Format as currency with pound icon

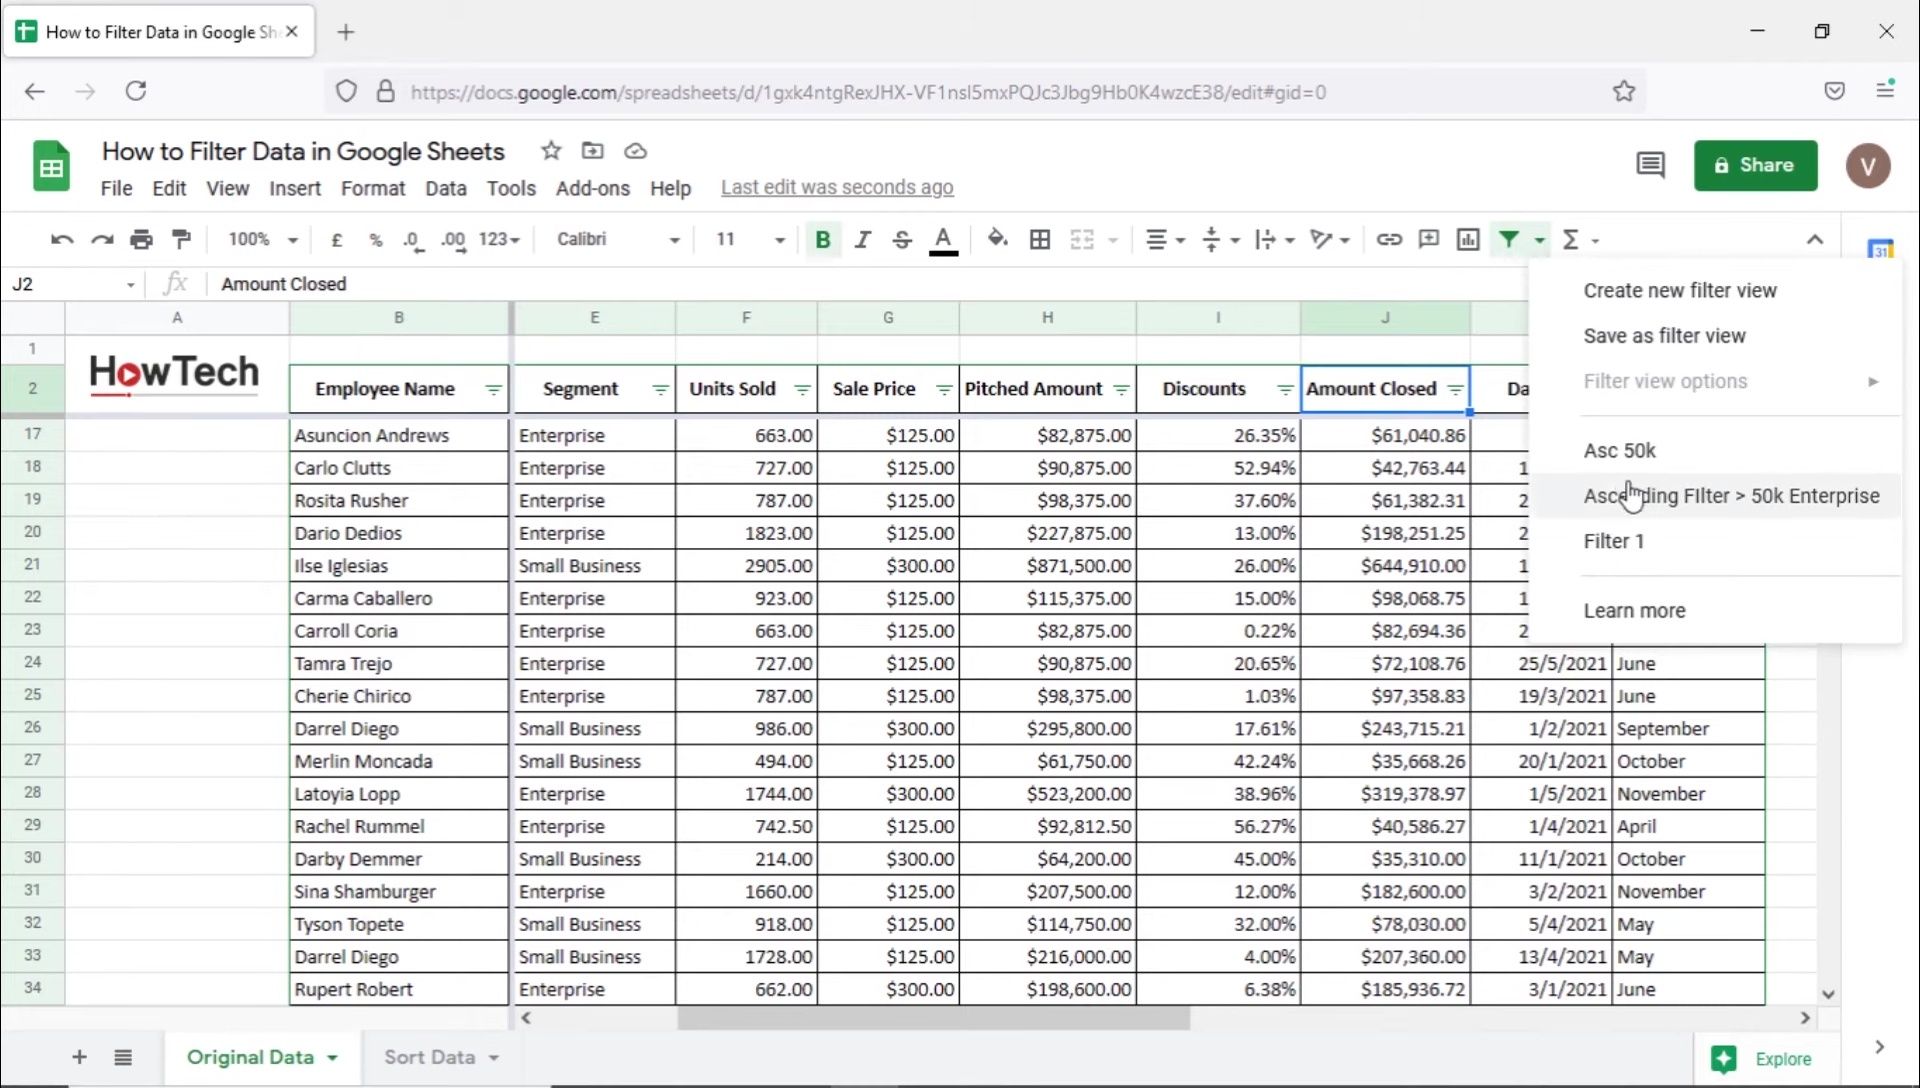click(337, 240)
